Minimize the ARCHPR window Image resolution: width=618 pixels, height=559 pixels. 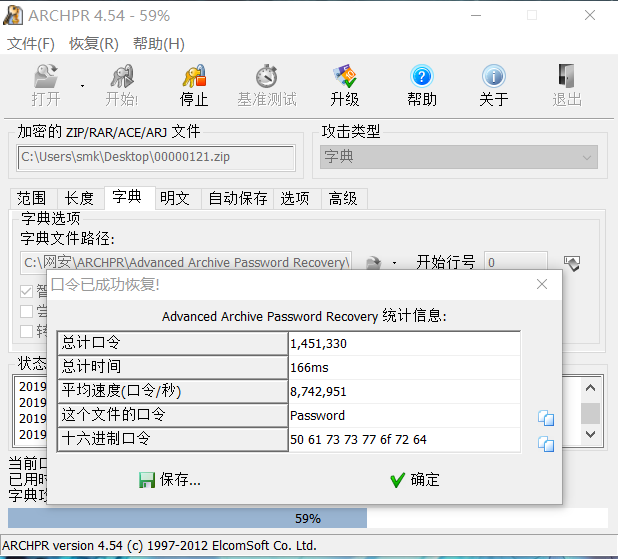(476, 15)
